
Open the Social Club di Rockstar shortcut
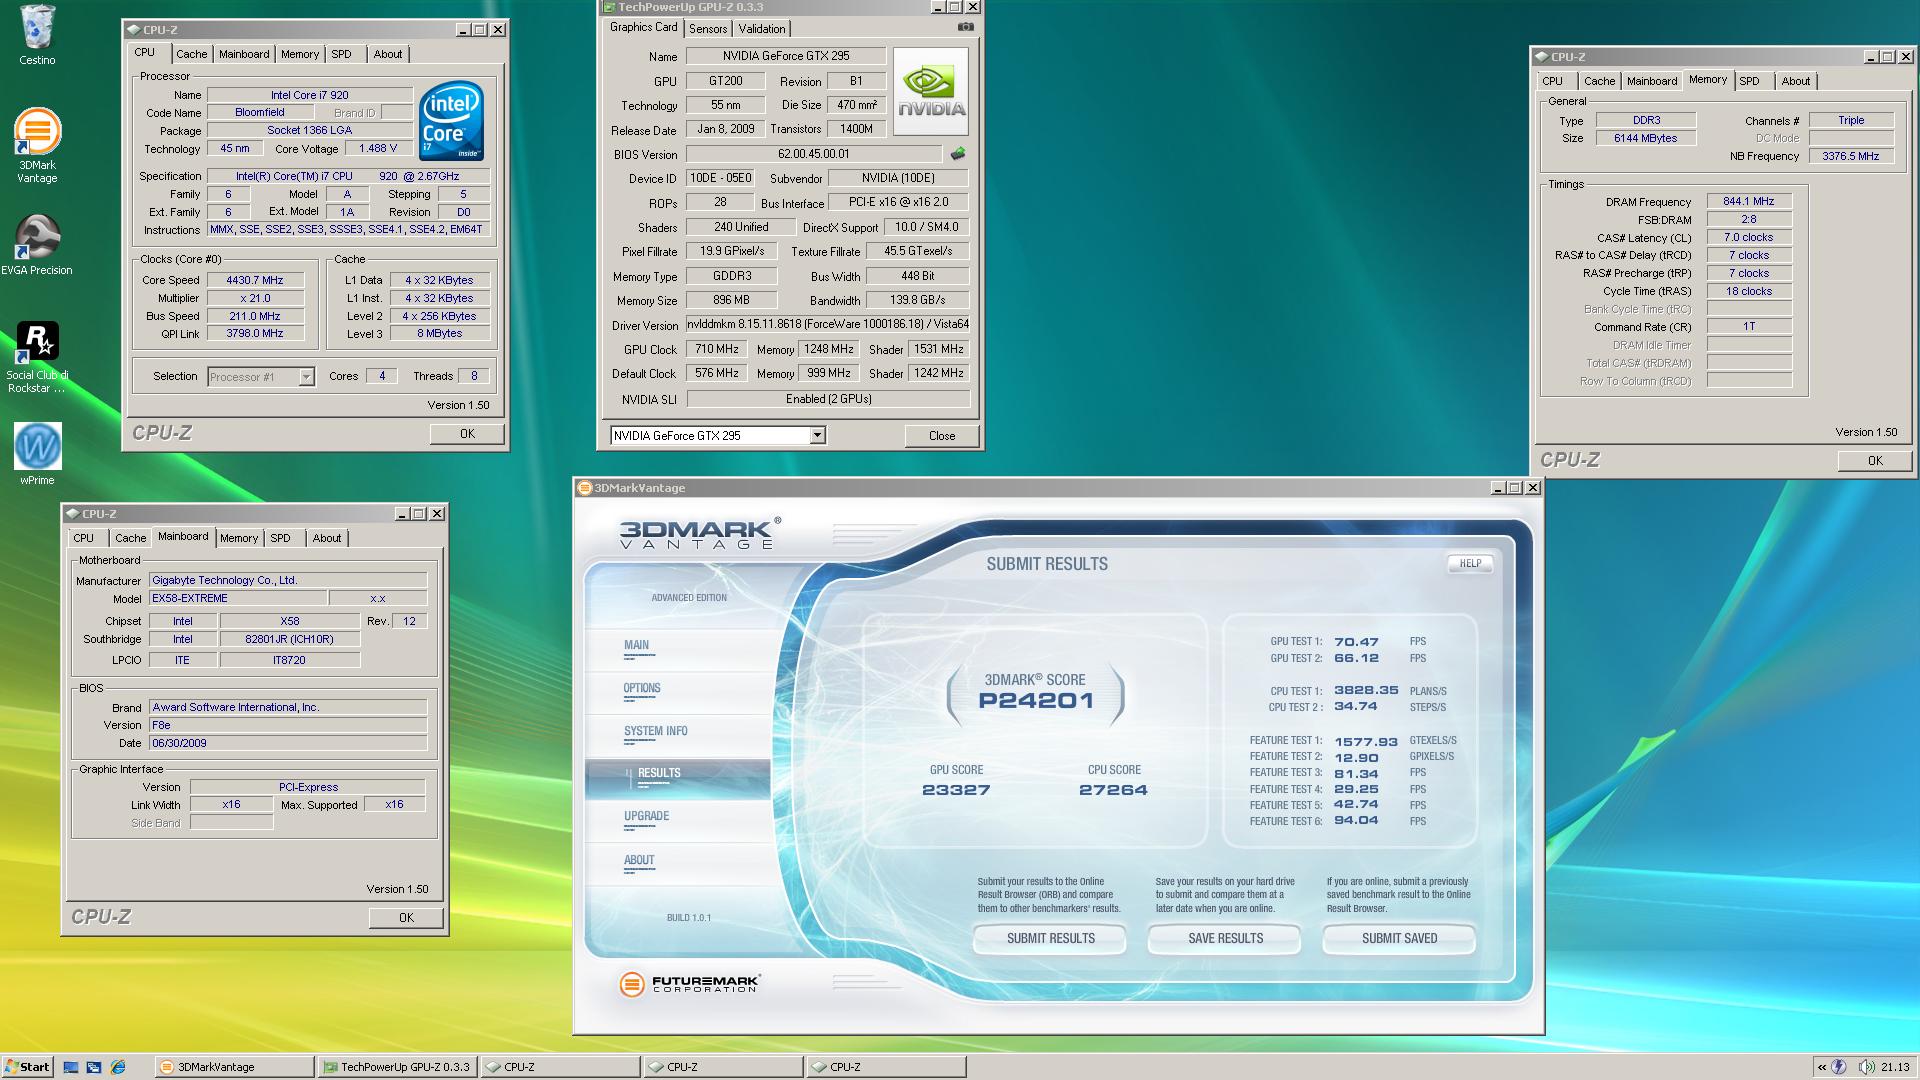[37, 357]
